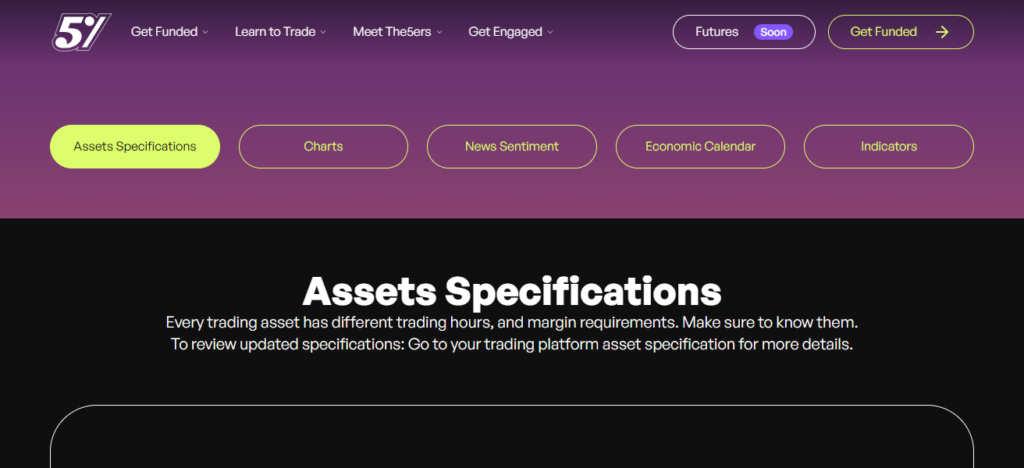Expand the Get Engaged chevron
Viewport: 1024px width, 468px height.
point(551,33)
